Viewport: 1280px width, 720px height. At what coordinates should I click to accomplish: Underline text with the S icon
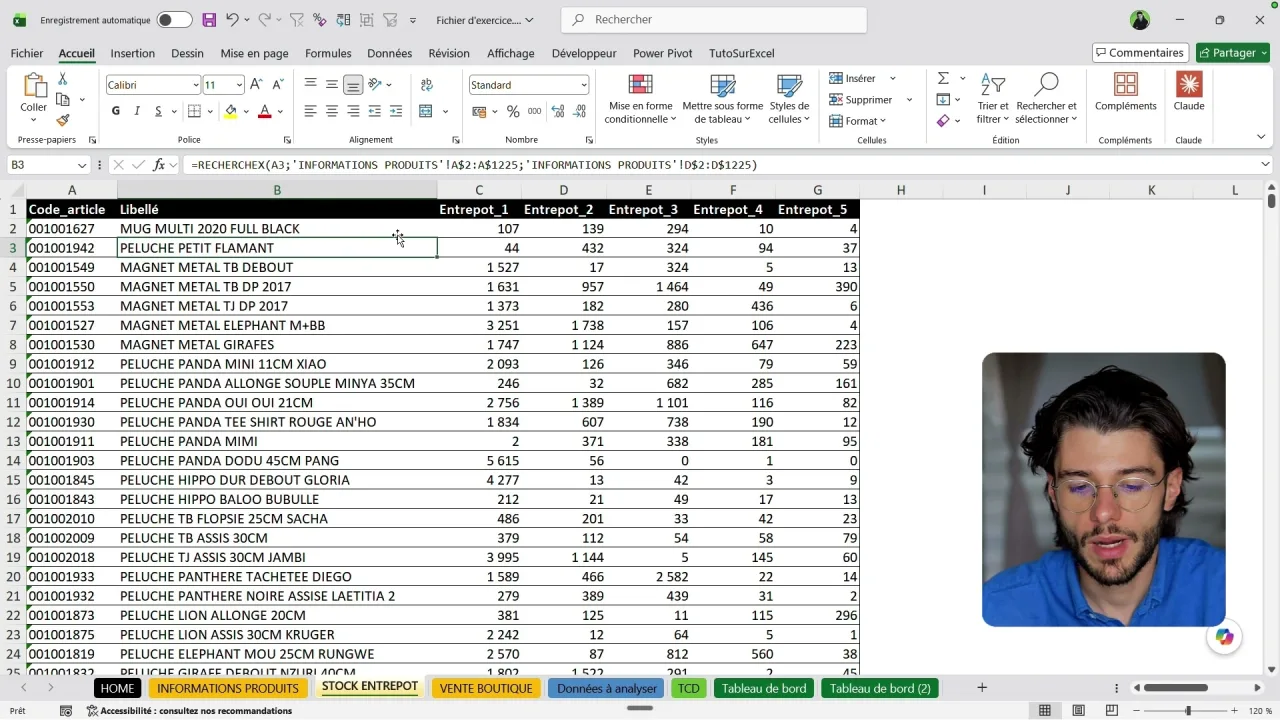click(158, 111)
